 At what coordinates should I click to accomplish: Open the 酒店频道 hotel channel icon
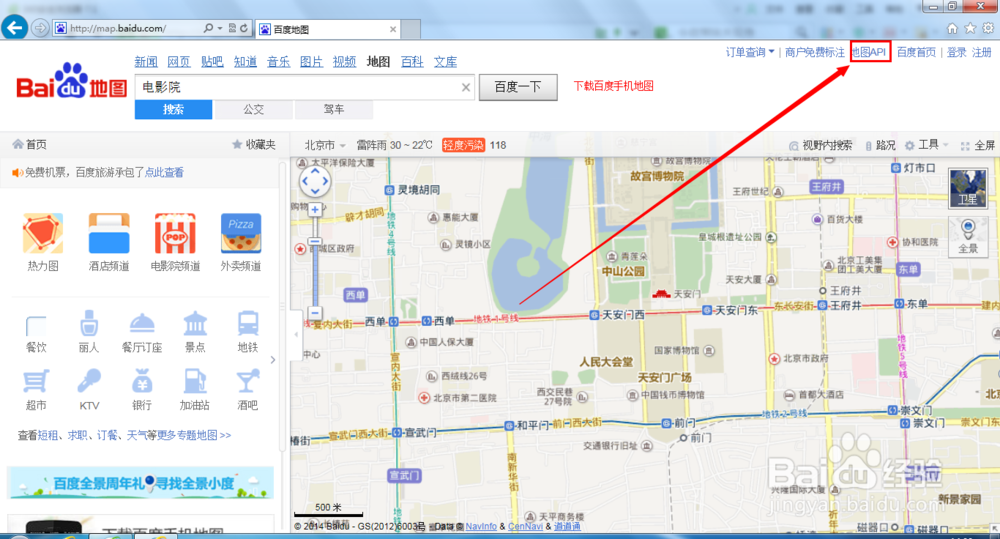[109, 234]
